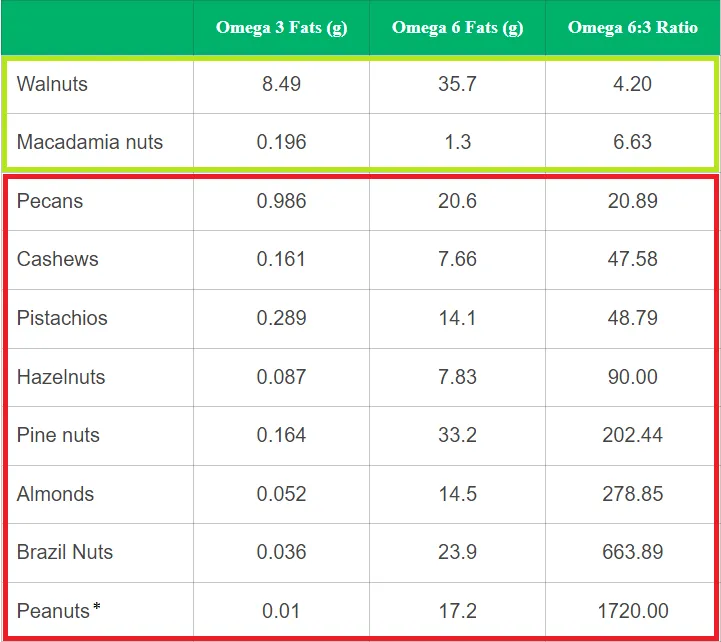Click Brazil Nuts ratio value 663.89
Viewport: 721px width, 642px height.
pyautogui.click(x=633, y=552)
